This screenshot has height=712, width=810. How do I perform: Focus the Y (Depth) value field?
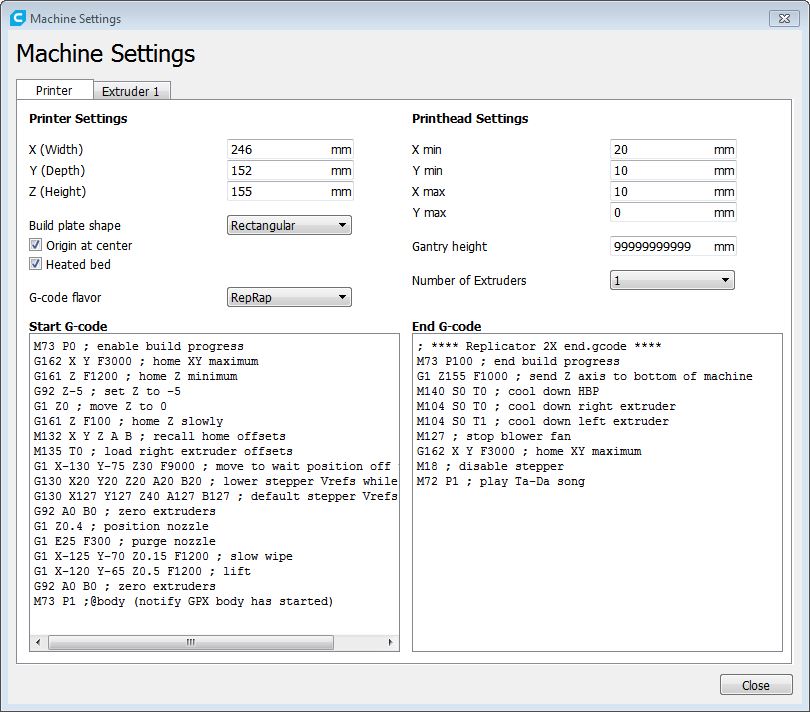[278, 171]
